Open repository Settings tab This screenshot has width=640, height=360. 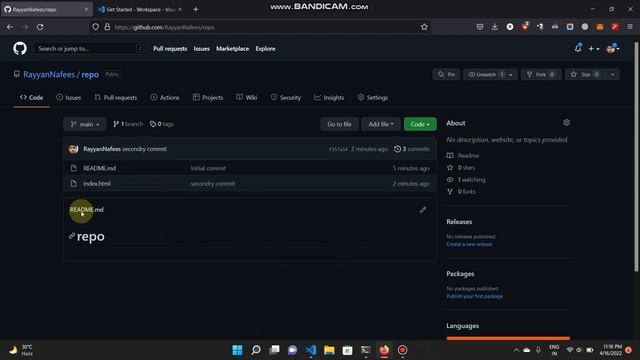(373, 98)
